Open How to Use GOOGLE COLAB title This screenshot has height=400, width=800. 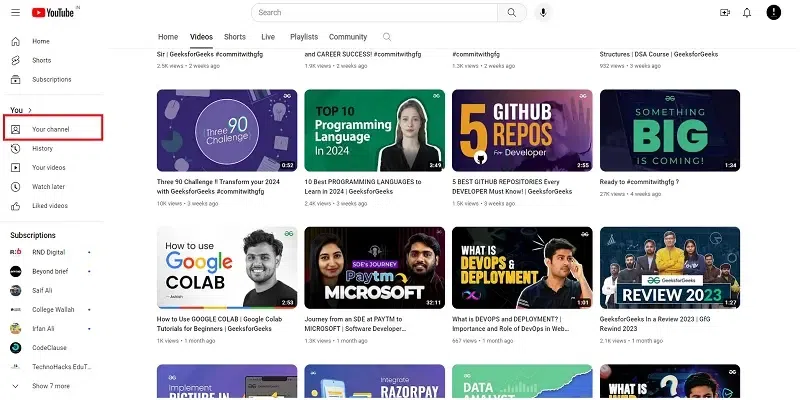(219, 324)
